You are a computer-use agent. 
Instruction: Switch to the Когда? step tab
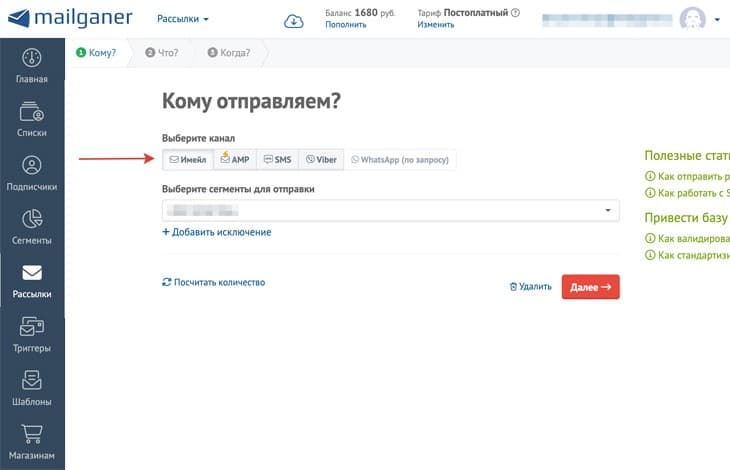pyautogui.click(x=229, y=53)
